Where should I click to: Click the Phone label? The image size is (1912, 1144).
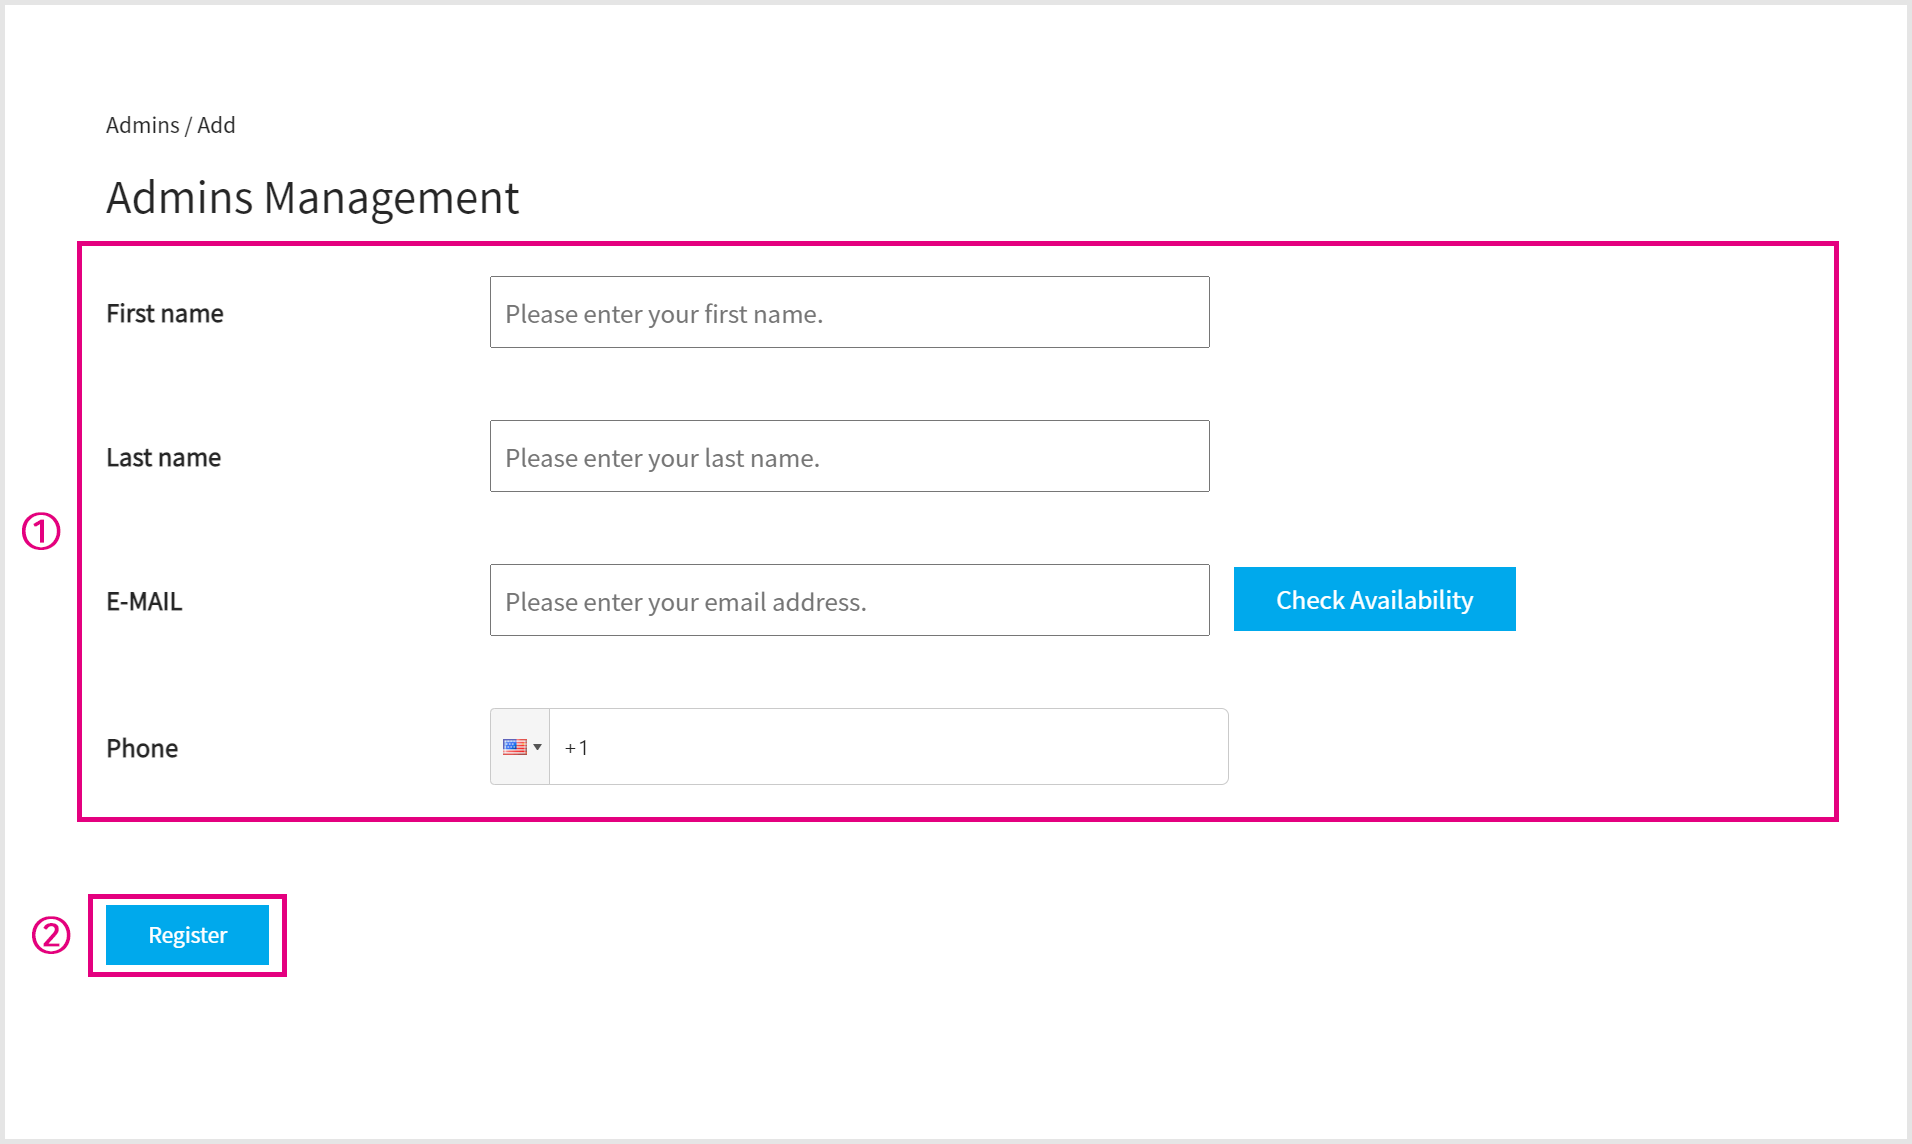click(142, 749)
